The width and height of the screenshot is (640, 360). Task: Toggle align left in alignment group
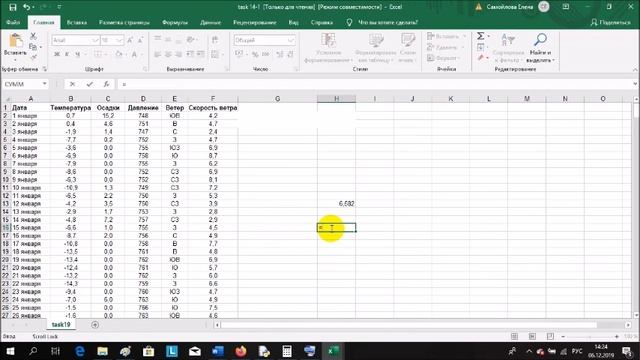click(158, 54)
